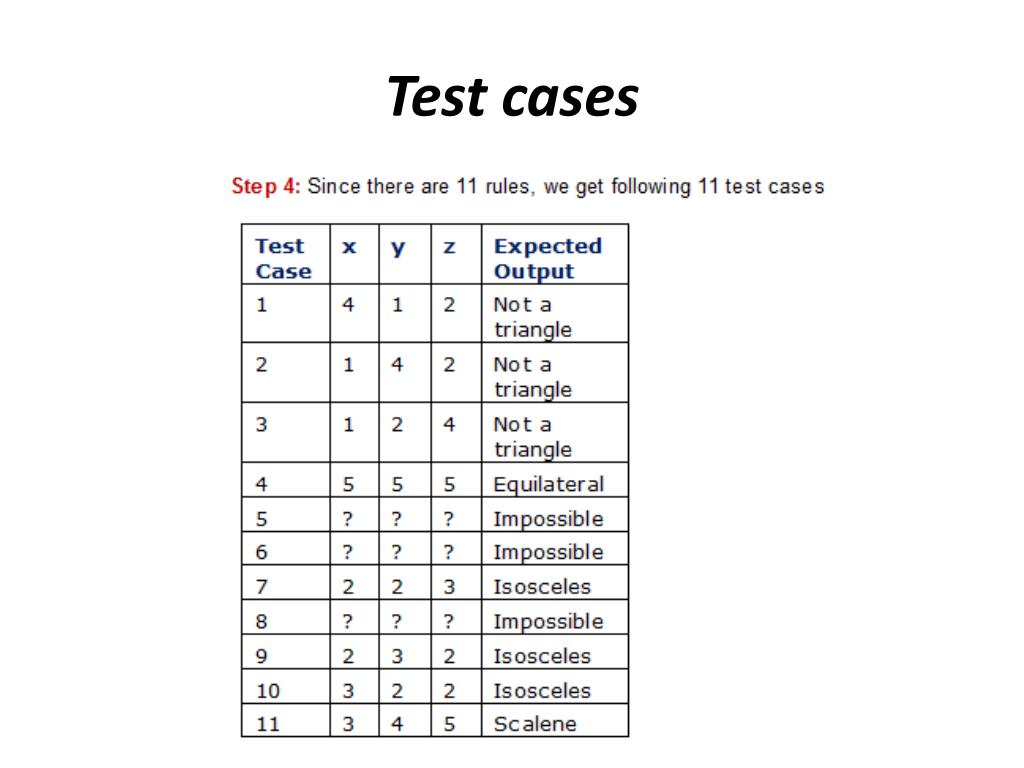Click the 'Test Case' column header
1024x768 pixels.
click(x=283, y=259)
